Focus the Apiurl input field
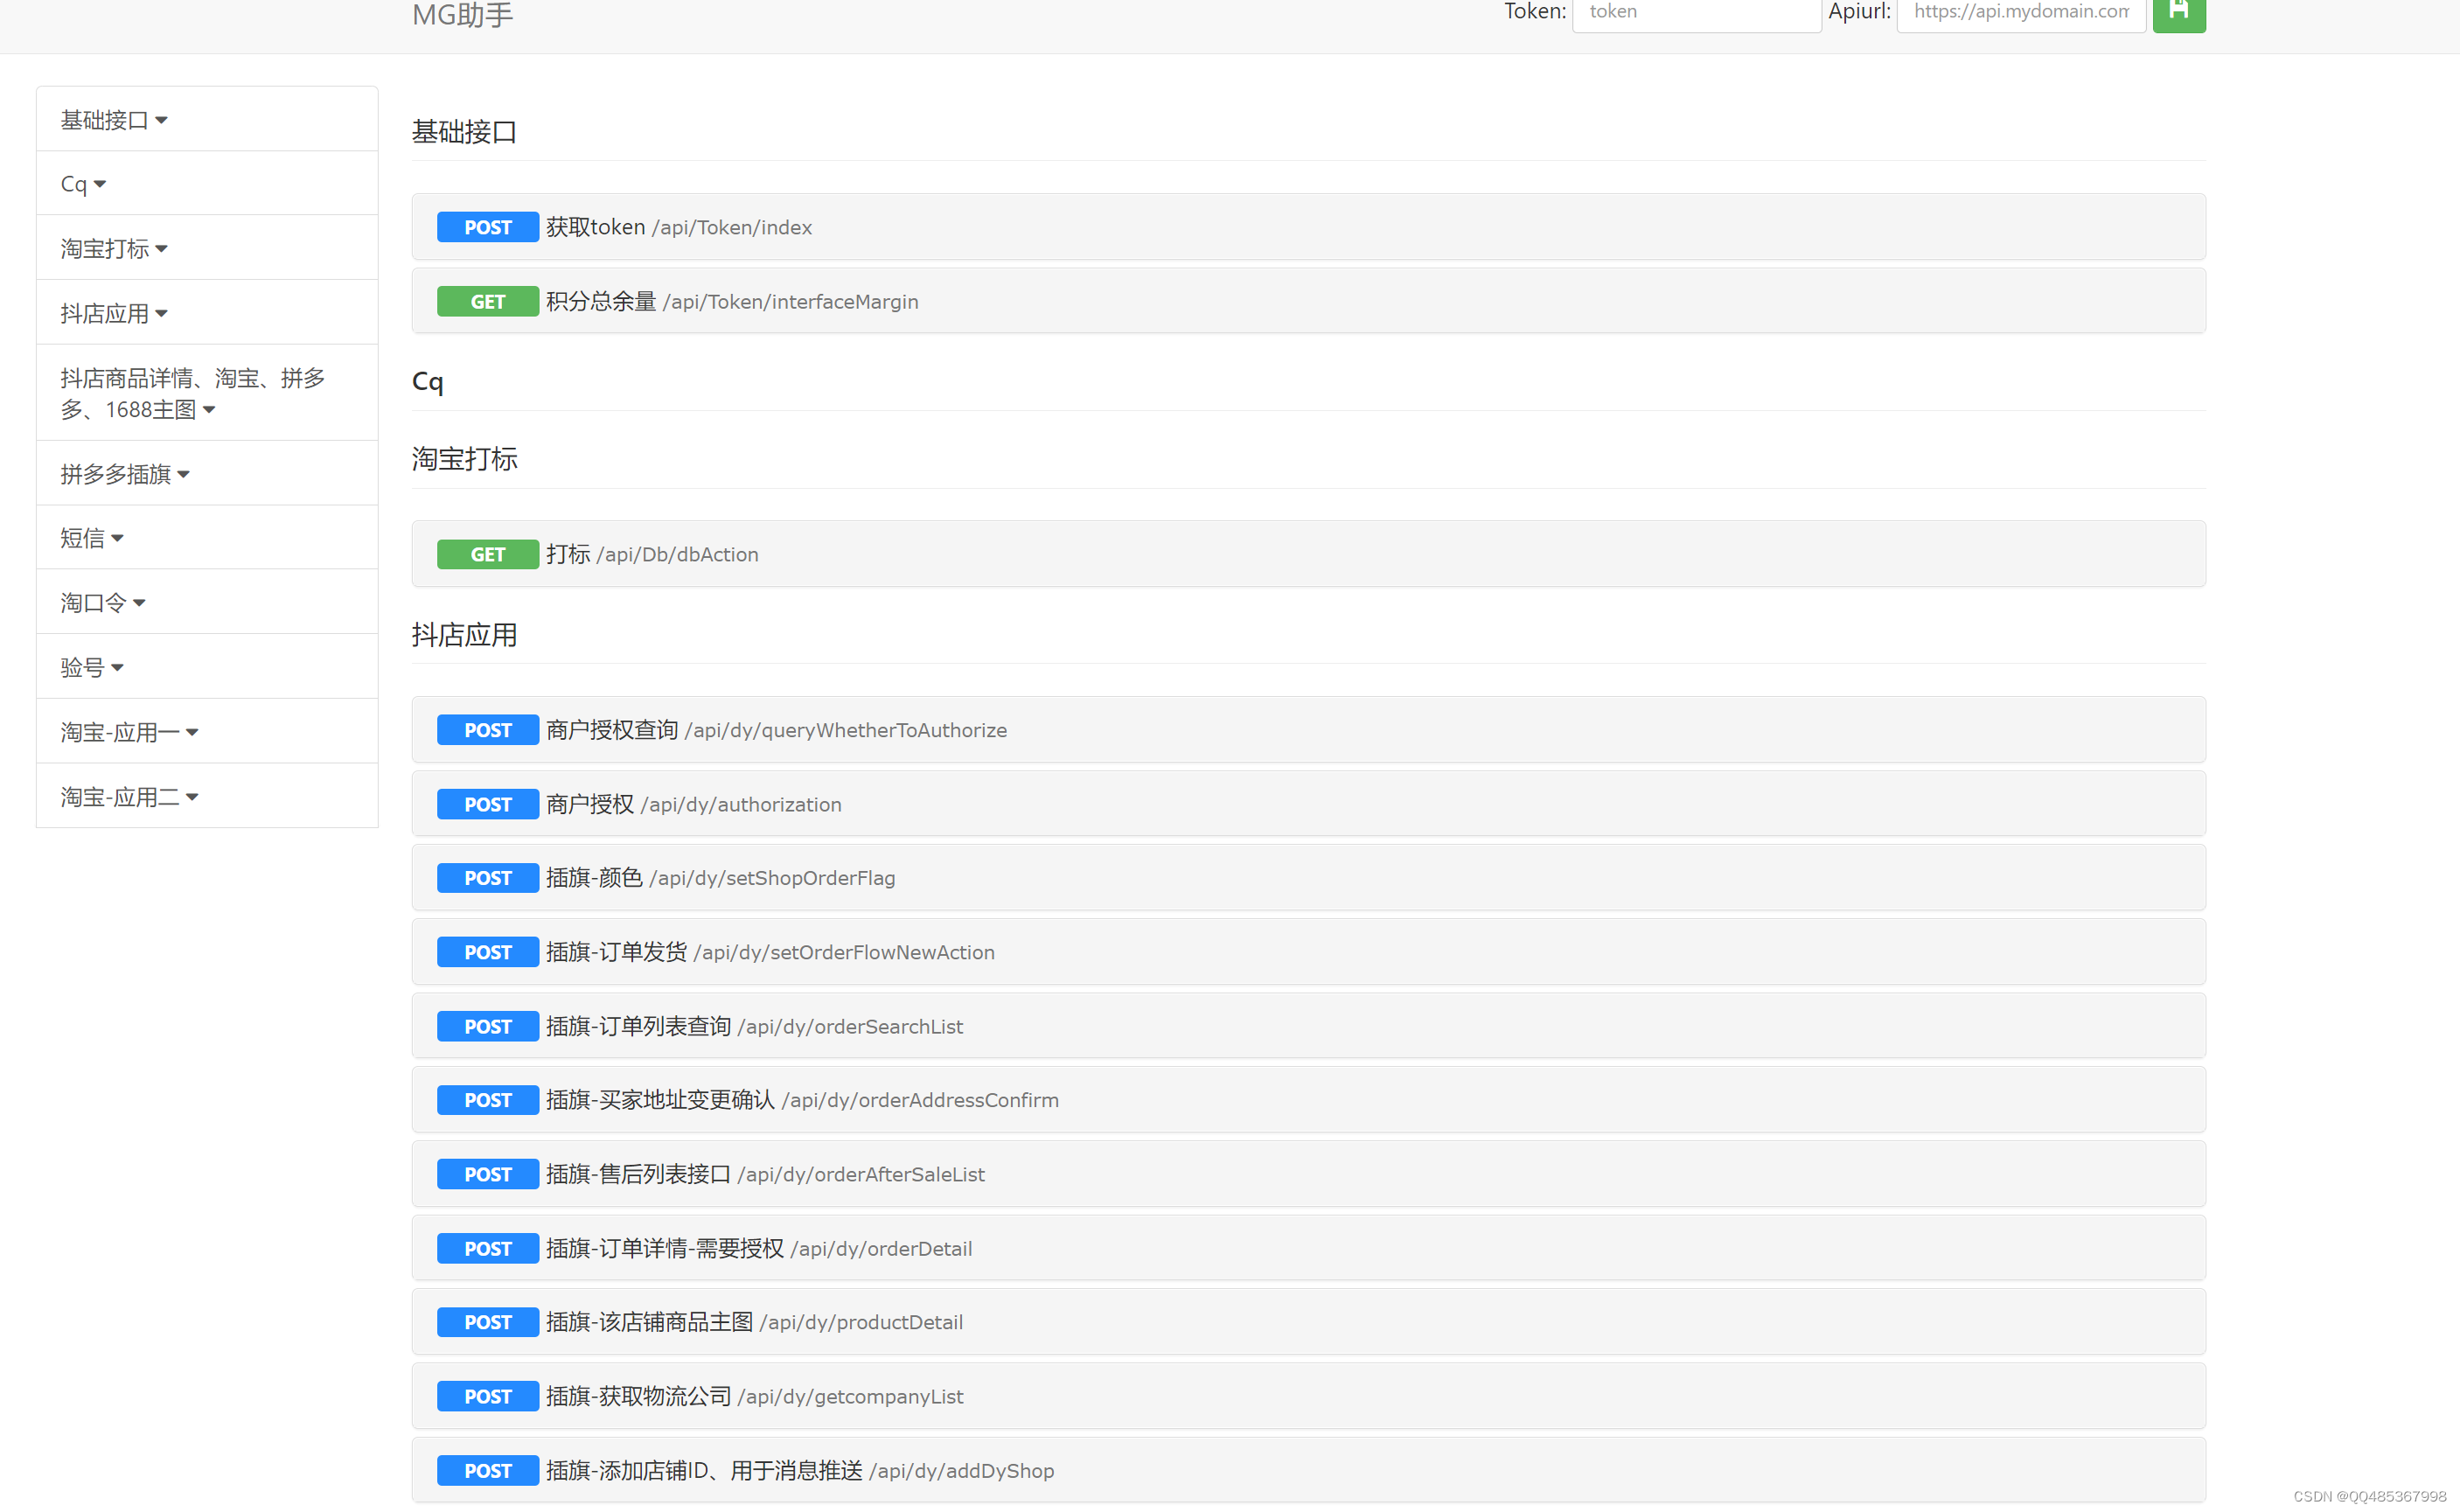 click(2020, 14)
